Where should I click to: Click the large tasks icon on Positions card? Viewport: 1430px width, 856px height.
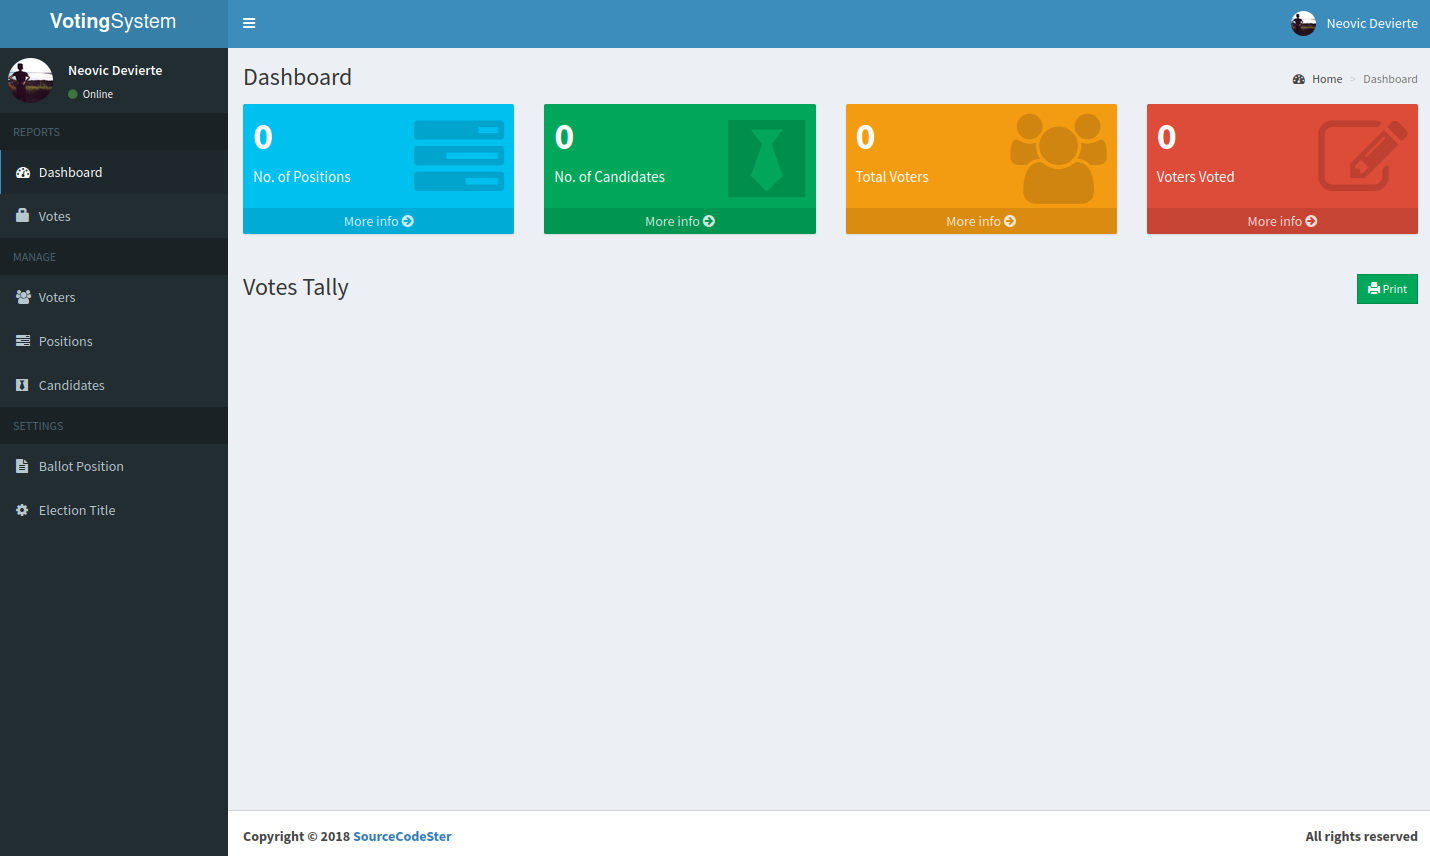[459, 156]
